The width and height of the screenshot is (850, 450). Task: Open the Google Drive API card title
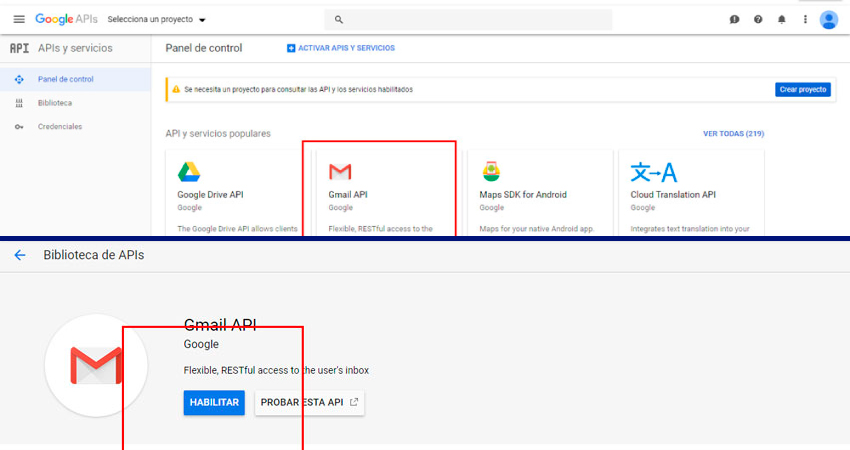point(210,195)
